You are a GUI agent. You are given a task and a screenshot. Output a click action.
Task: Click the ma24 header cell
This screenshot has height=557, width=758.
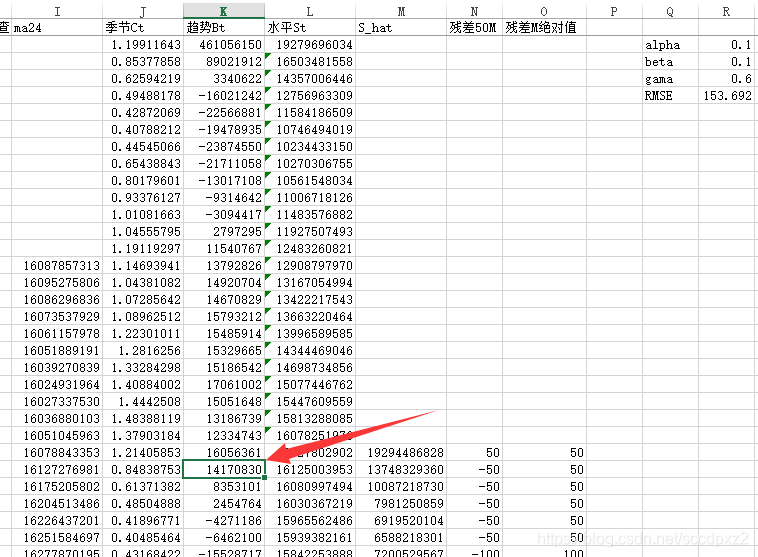[57, 28]
